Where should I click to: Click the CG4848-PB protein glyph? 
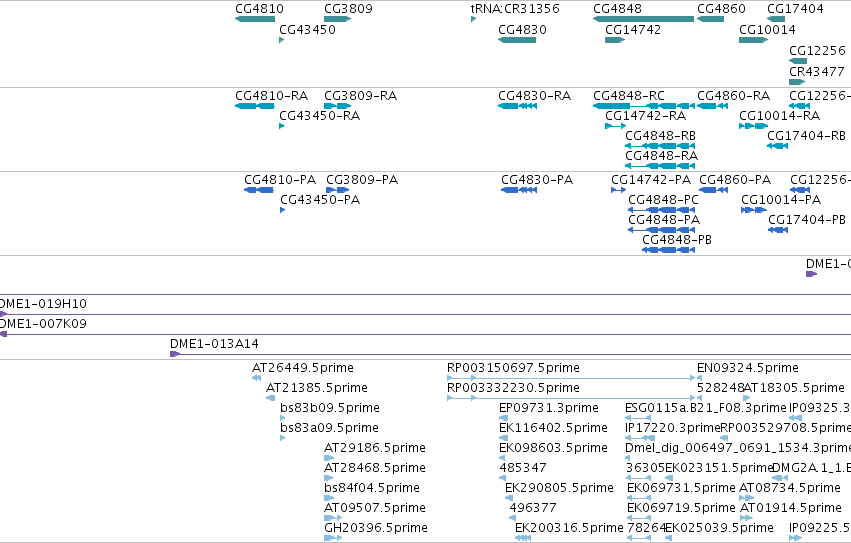click(668, 250)
